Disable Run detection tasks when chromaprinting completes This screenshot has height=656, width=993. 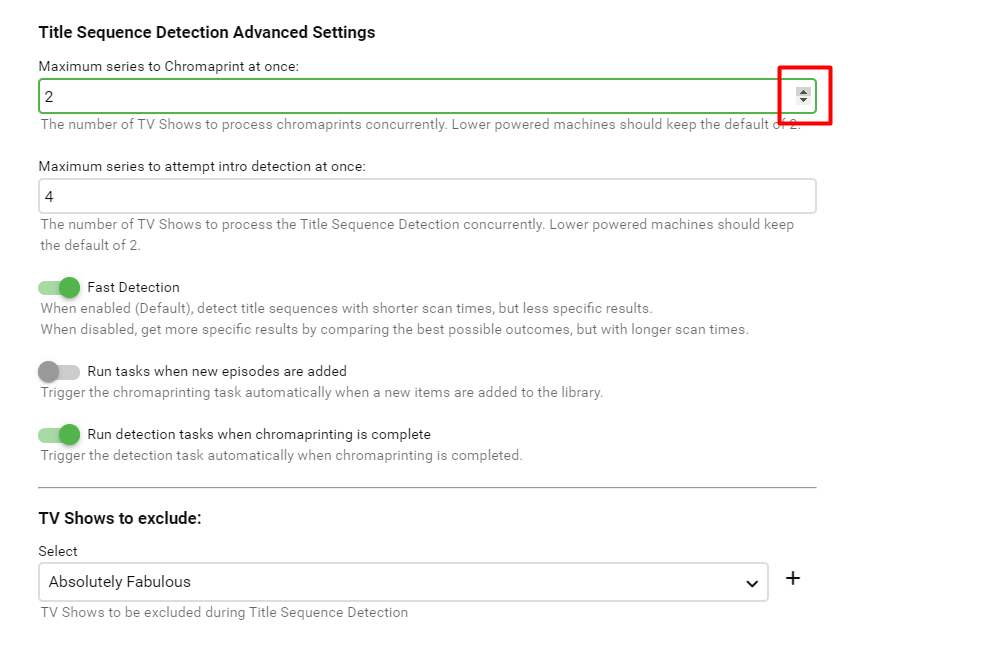point(60,435)
